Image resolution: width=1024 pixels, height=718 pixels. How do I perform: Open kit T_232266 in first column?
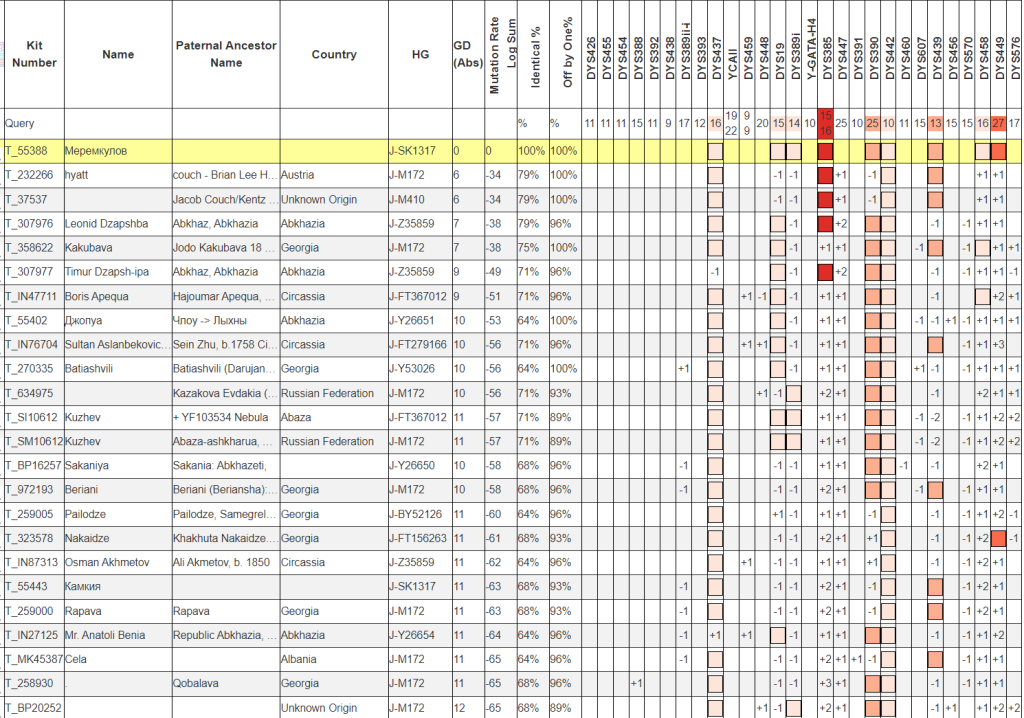31,174
